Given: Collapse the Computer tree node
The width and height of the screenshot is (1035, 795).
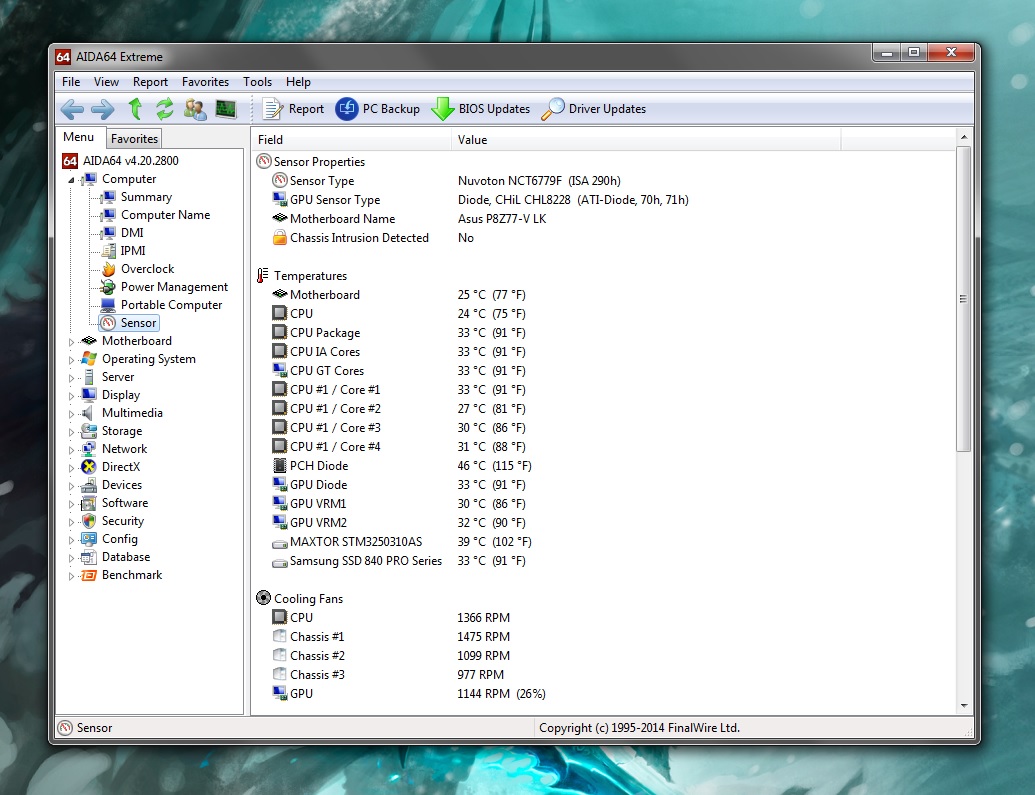Looking at the screenshot, I should tap(71, 180).
